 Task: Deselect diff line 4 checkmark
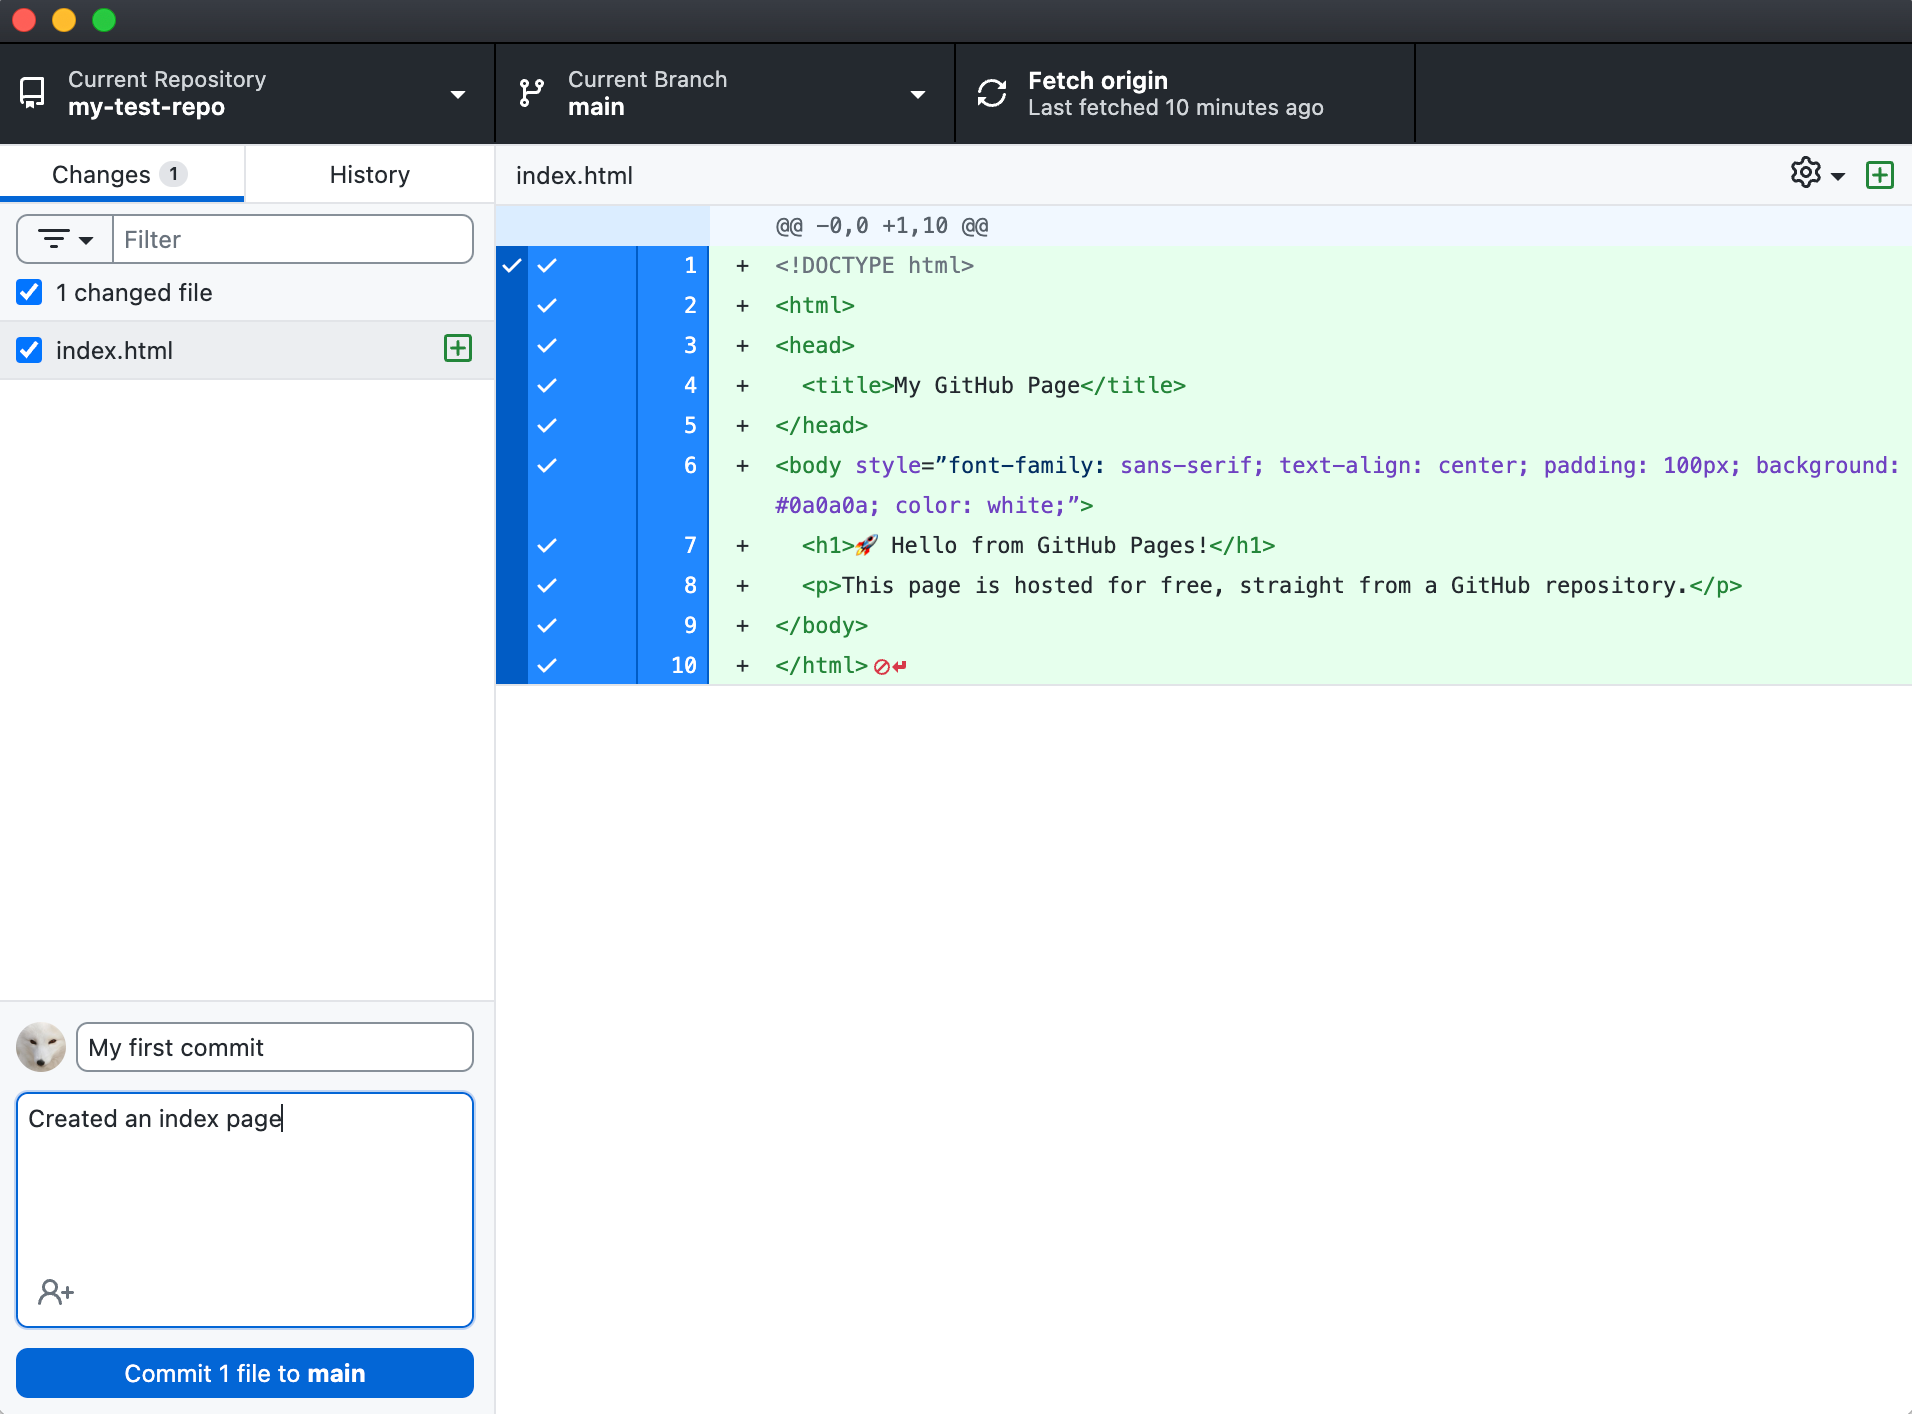[x=547, y=385]
